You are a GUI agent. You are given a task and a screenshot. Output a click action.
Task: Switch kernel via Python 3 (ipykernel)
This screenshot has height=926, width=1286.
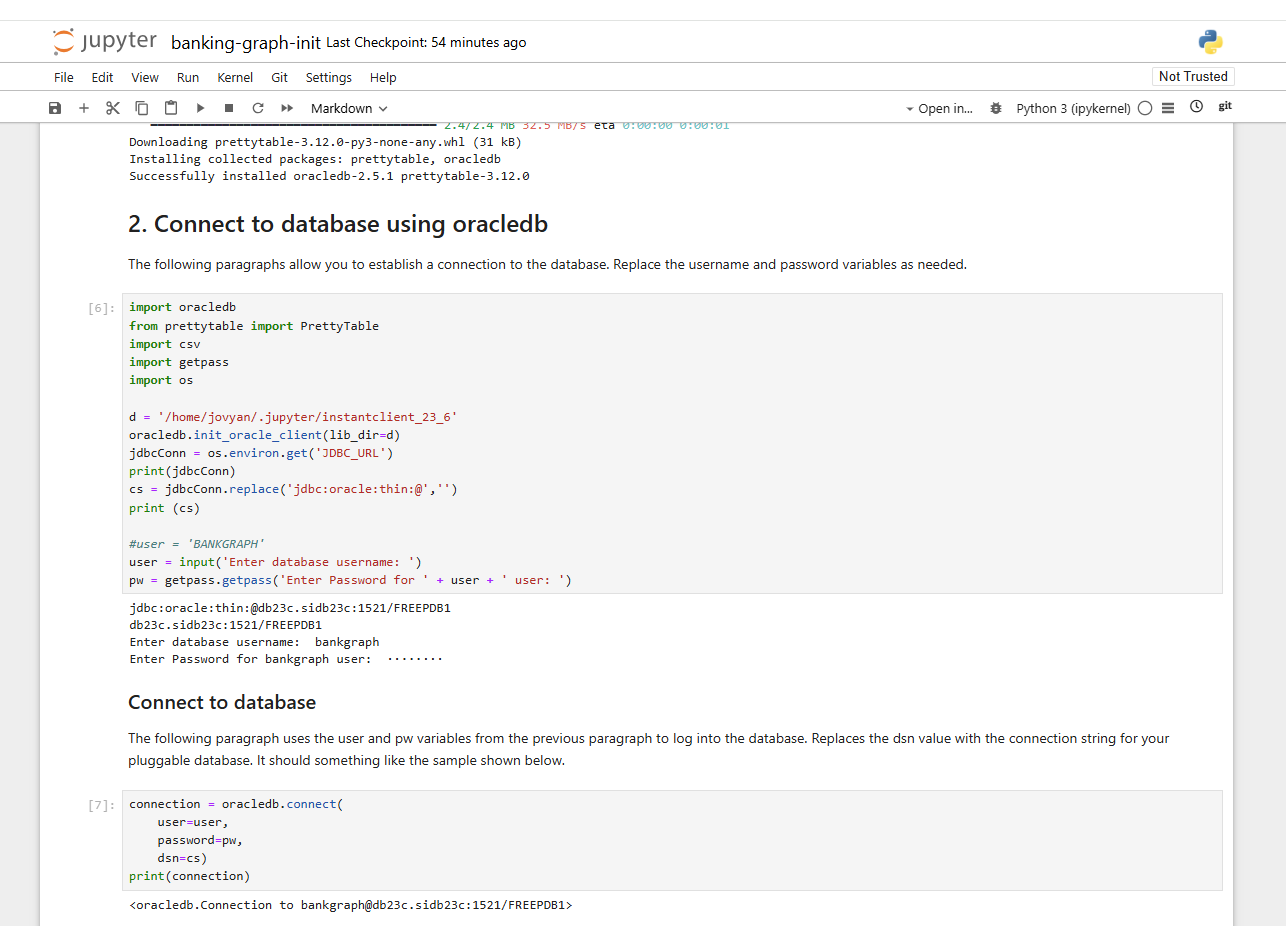pos(1073,108)
